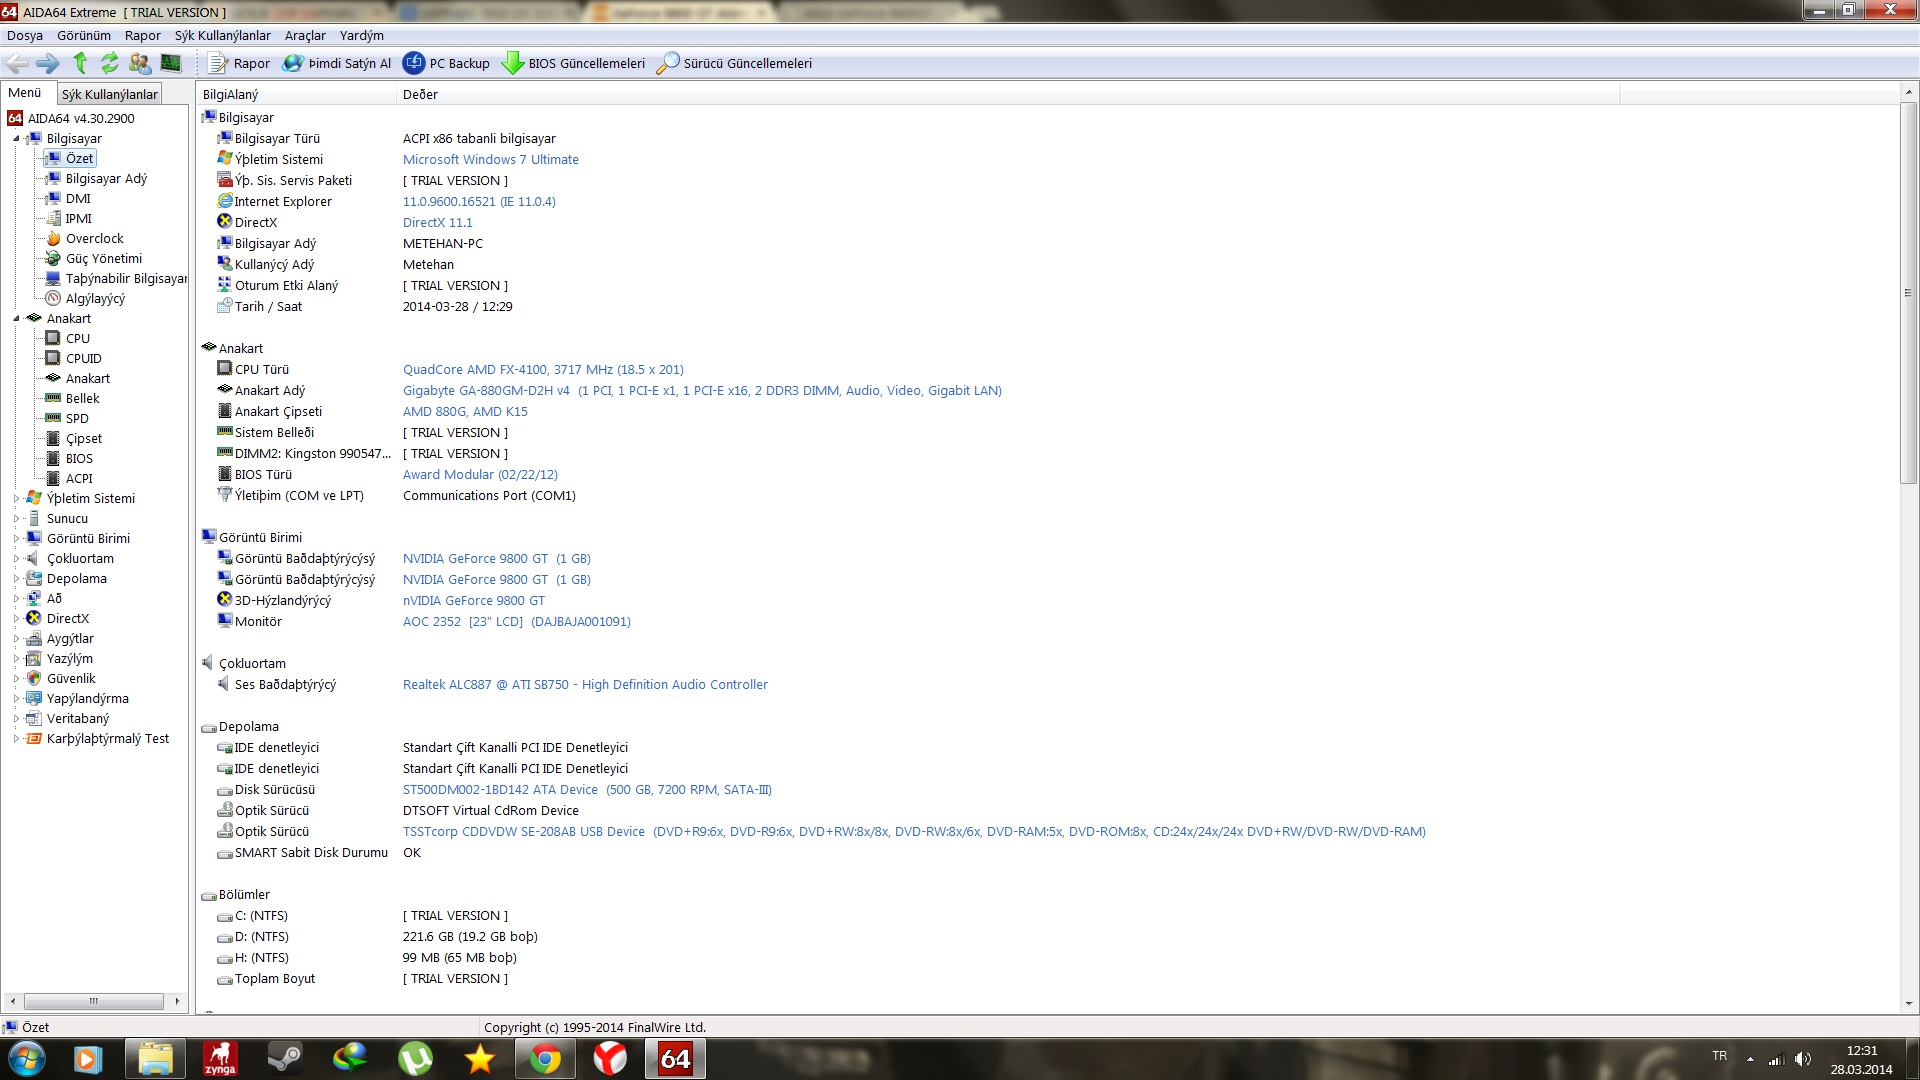Select BIOS in the tree
Viewport: 1920px width, 1080px height.
[x=79, y=458]
